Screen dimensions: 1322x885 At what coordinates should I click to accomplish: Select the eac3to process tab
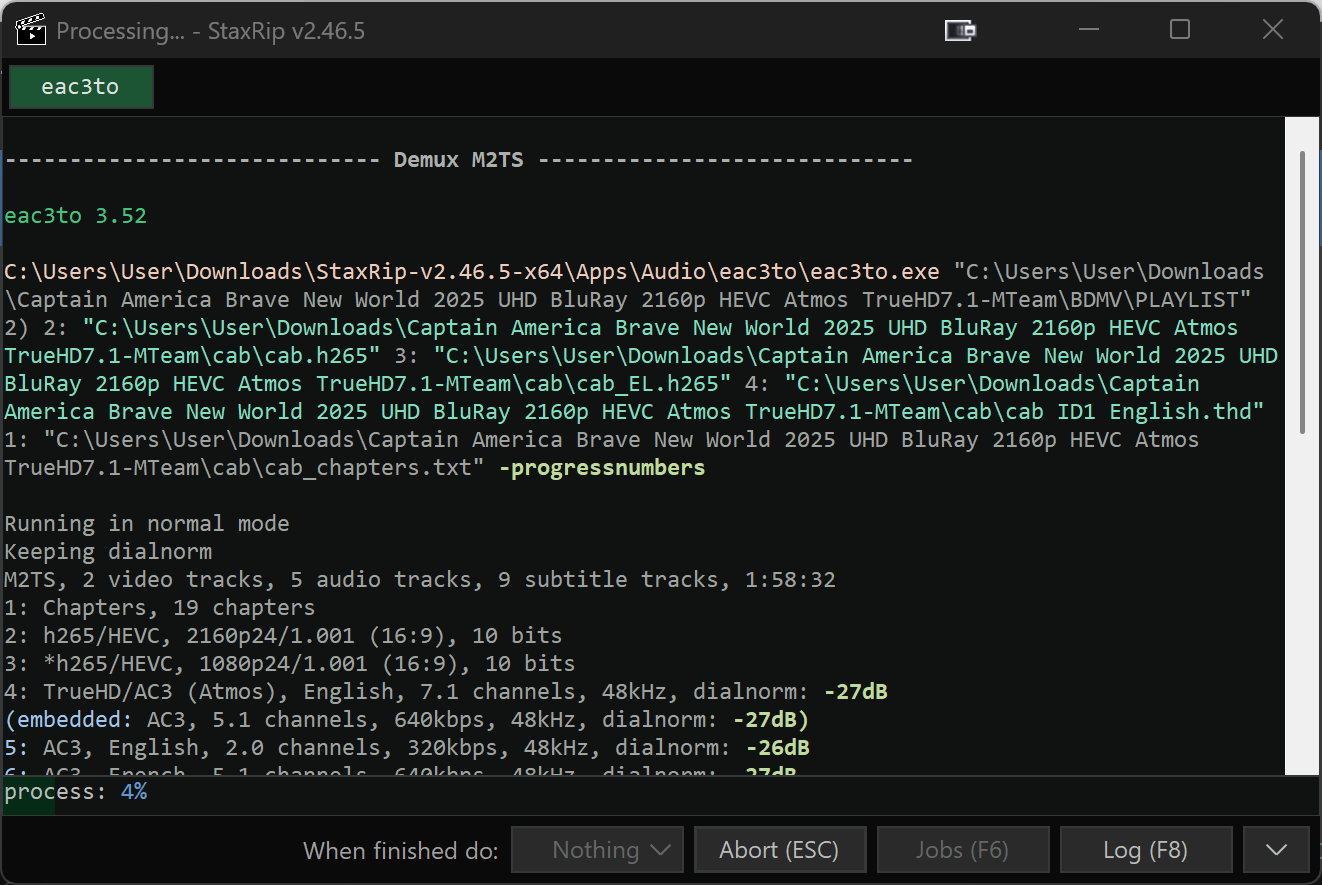tap(80, 87)
